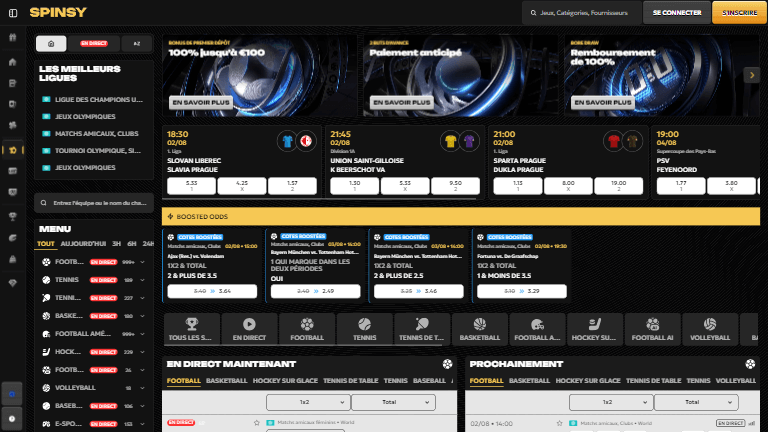Screen dimensions: 768x432
Task: Click the S'INSCRIRE button
Action: pyautogui.click(x=740, y=13)
